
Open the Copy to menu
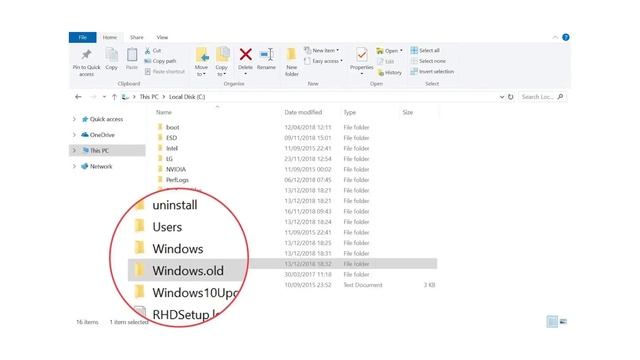pos(222,62)
